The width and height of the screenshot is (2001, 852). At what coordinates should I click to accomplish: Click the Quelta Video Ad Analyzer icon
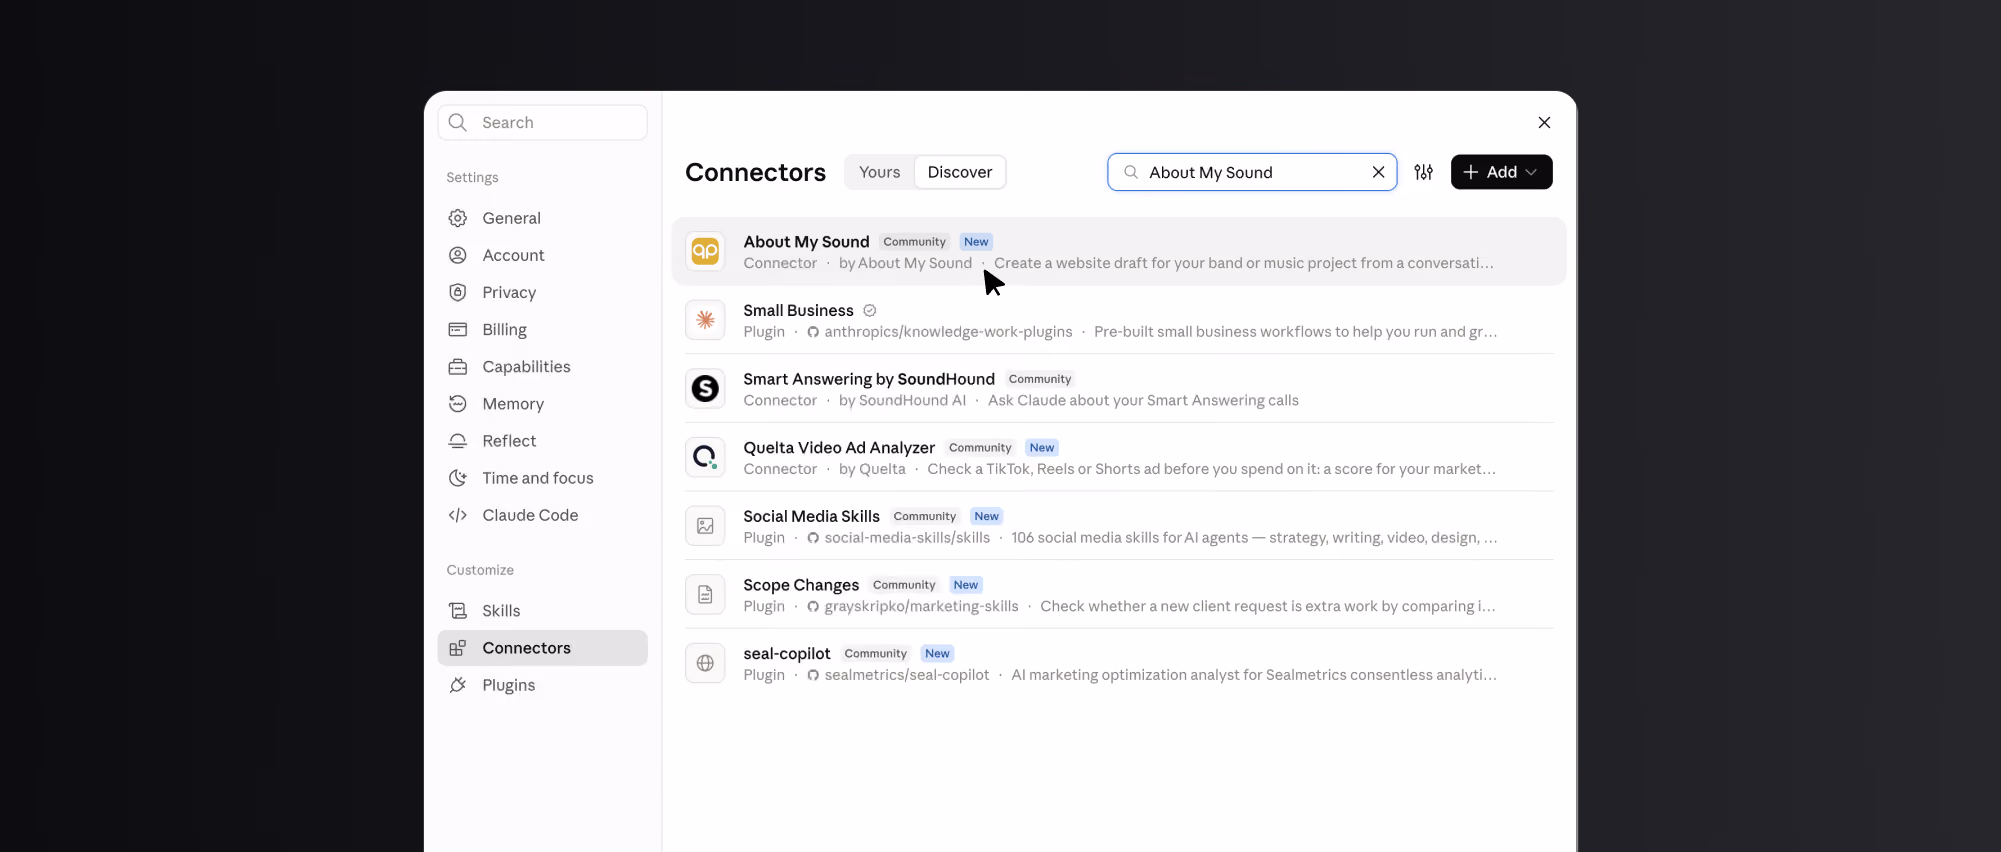click(705, 457)
